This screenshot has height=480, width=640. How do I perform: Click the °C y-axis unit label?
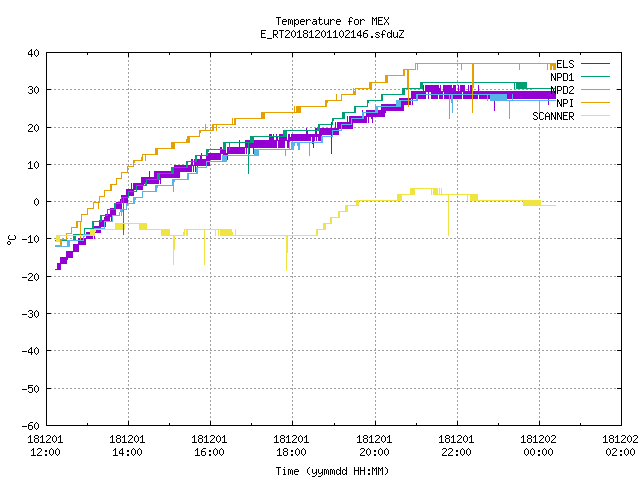click(11, 240)
